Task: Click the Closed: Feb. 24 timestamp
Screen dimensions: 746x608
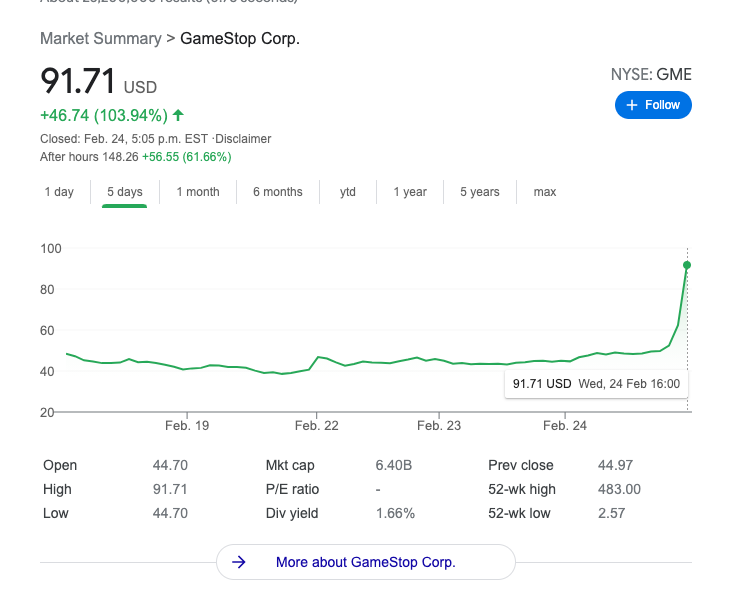Action: (124, 139)
